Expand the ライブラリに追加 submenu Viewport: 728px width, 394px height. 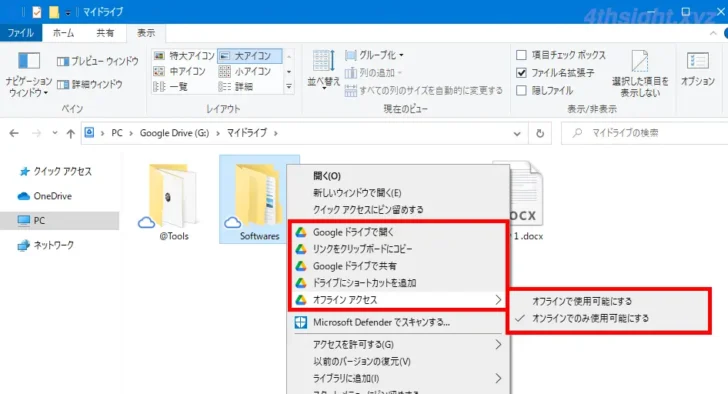tap(498, 378)
